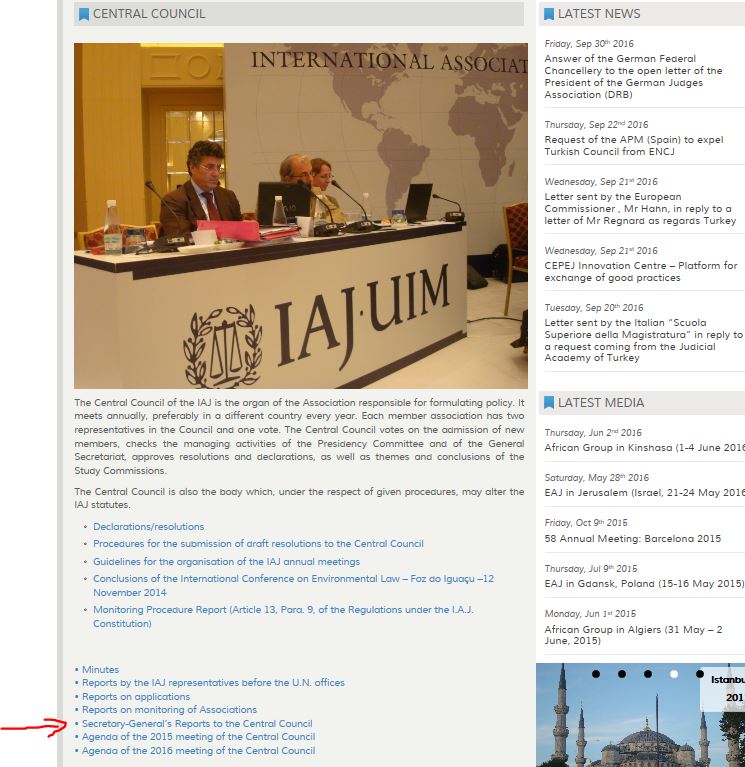
Task: Open Conclusions of the Environmental Law conference link
Action: pos(293,586)
